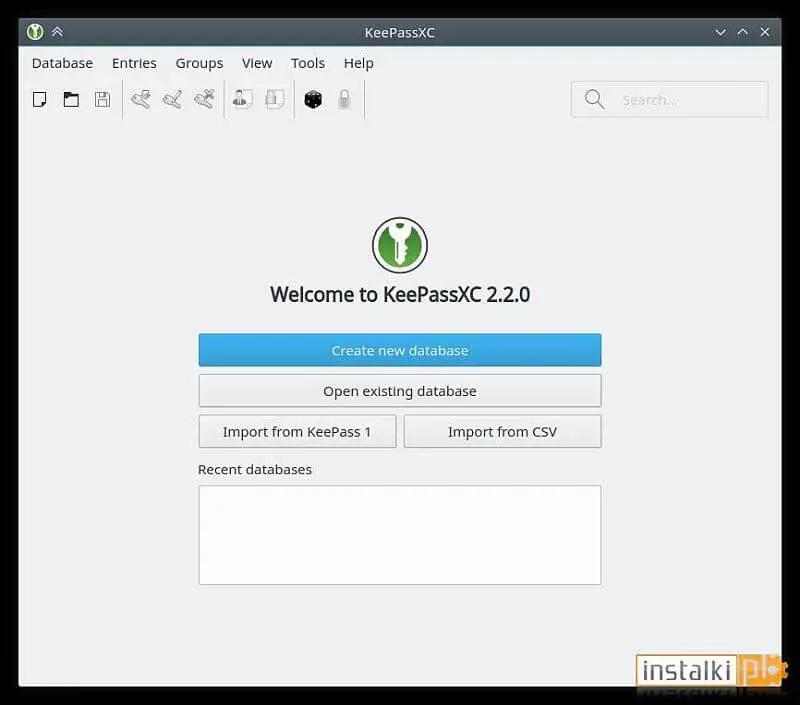The width and height of the screenshot is (800, 705).
Task: Click inside the Recent databases list
Action: (x=400, y=535)
